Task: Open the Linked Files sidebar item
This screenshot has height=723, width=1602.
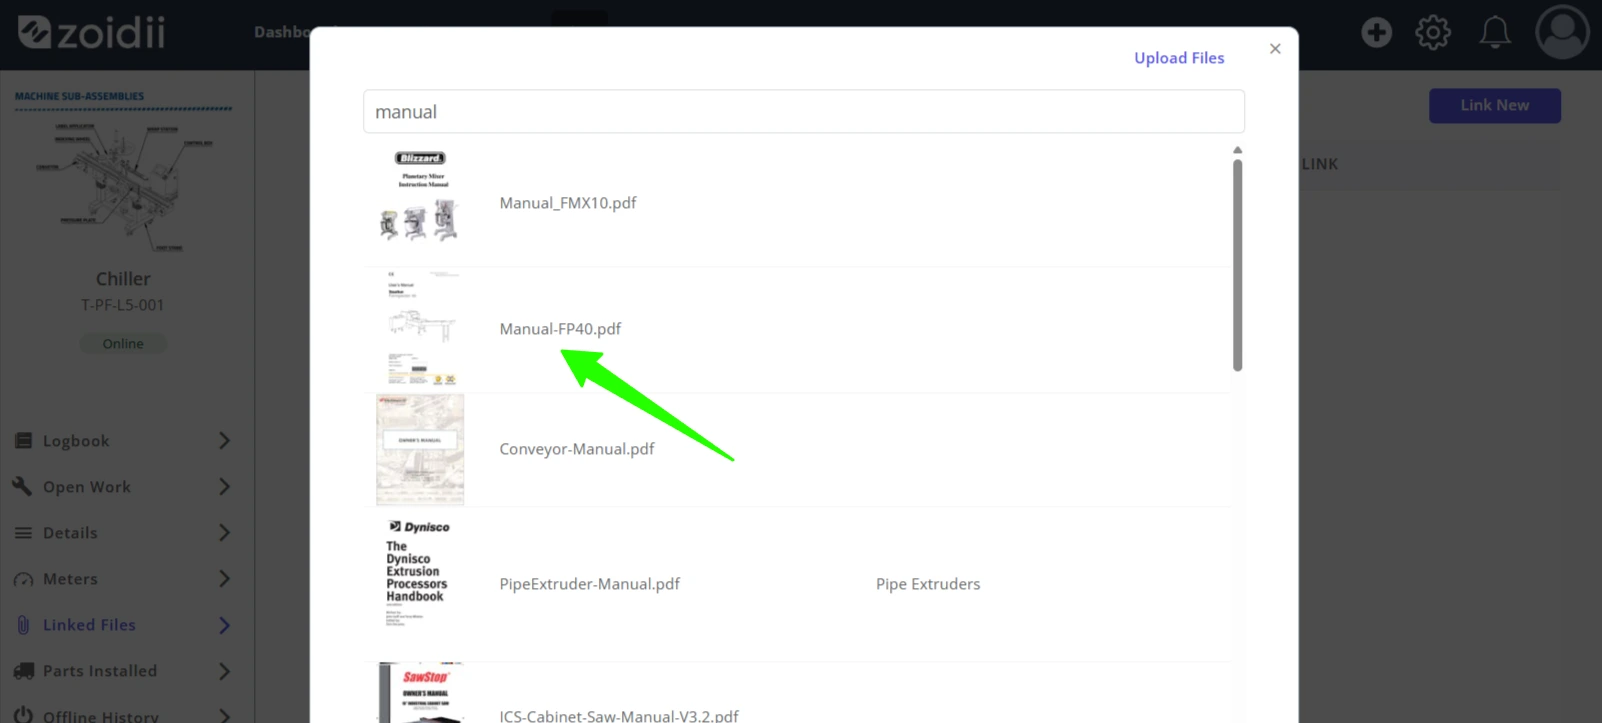Action: (123, 625)
